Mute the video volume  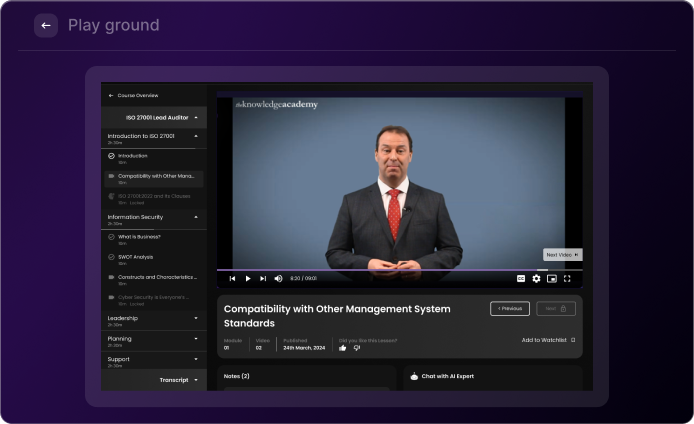(x=278, y=279)
